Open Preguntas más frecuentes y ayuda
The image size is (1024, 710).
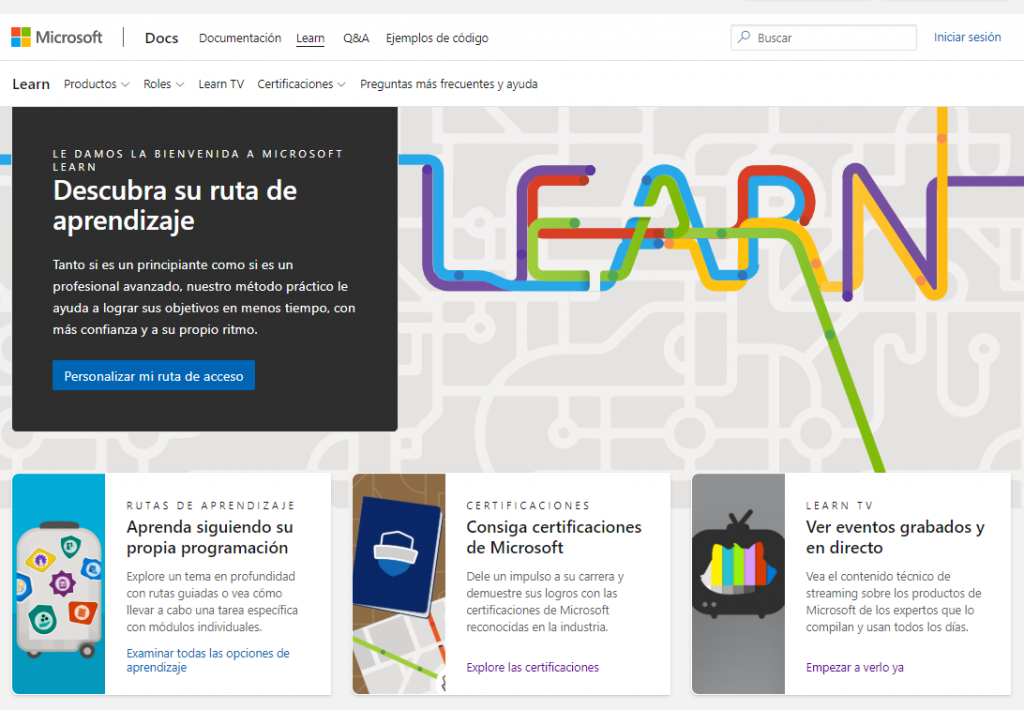(x=448, y=84)
